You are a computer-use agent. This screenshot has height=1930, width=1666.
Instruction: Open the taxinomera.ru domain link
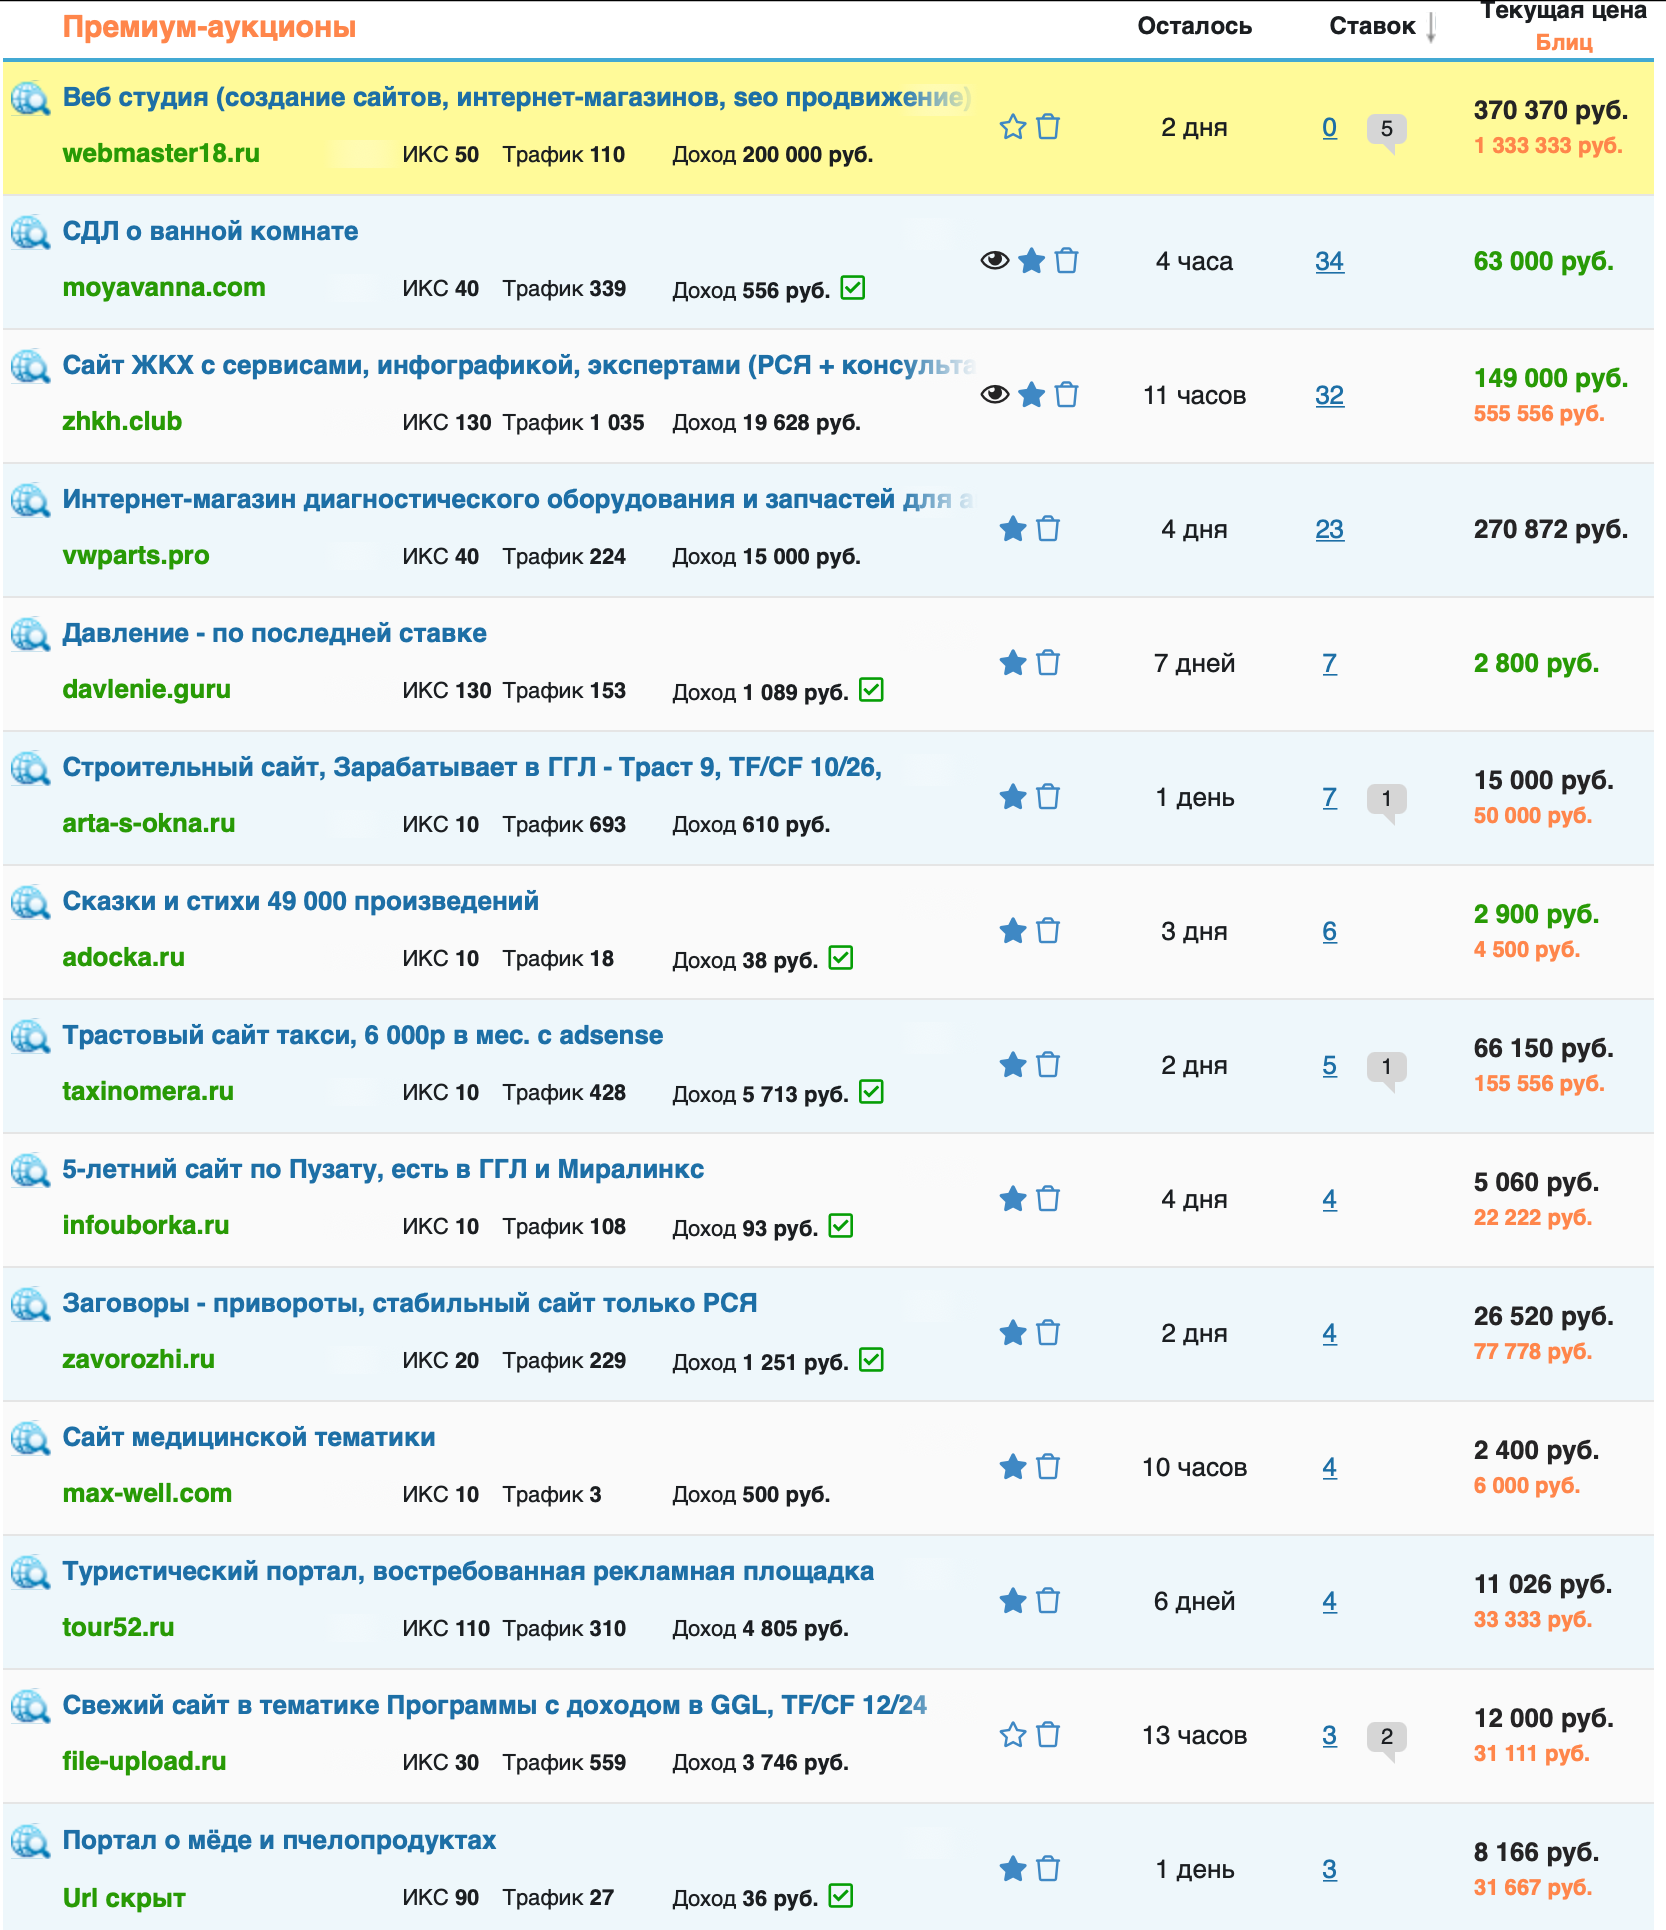[148, 1091]
